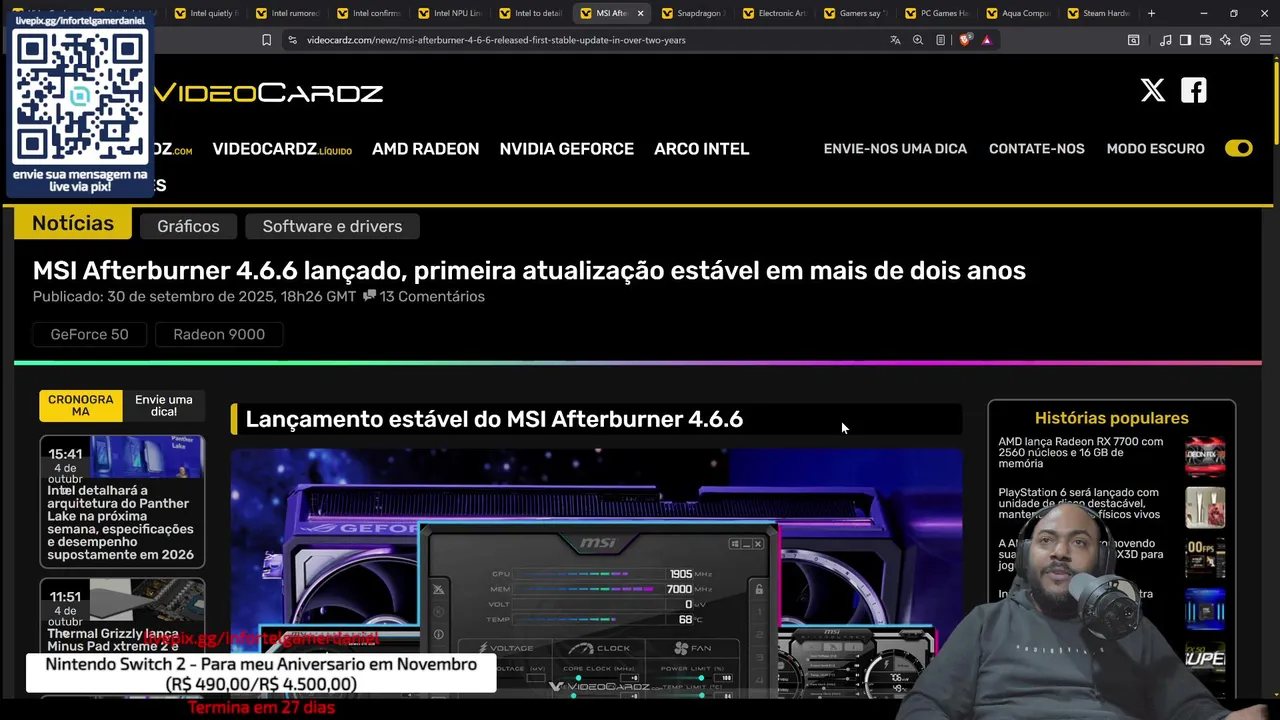
Task: Toggle the browser sidebar panel icon
Action: [1185, 40]
